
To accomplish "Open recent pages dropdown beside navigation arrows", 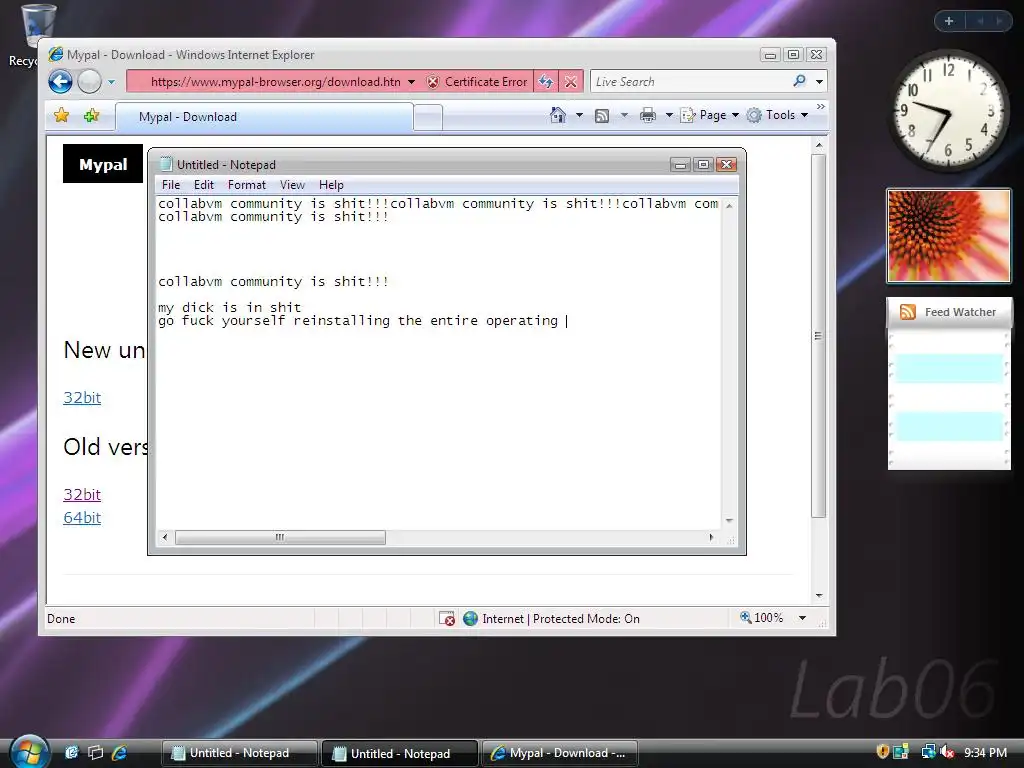I will [x=112, y=82].
